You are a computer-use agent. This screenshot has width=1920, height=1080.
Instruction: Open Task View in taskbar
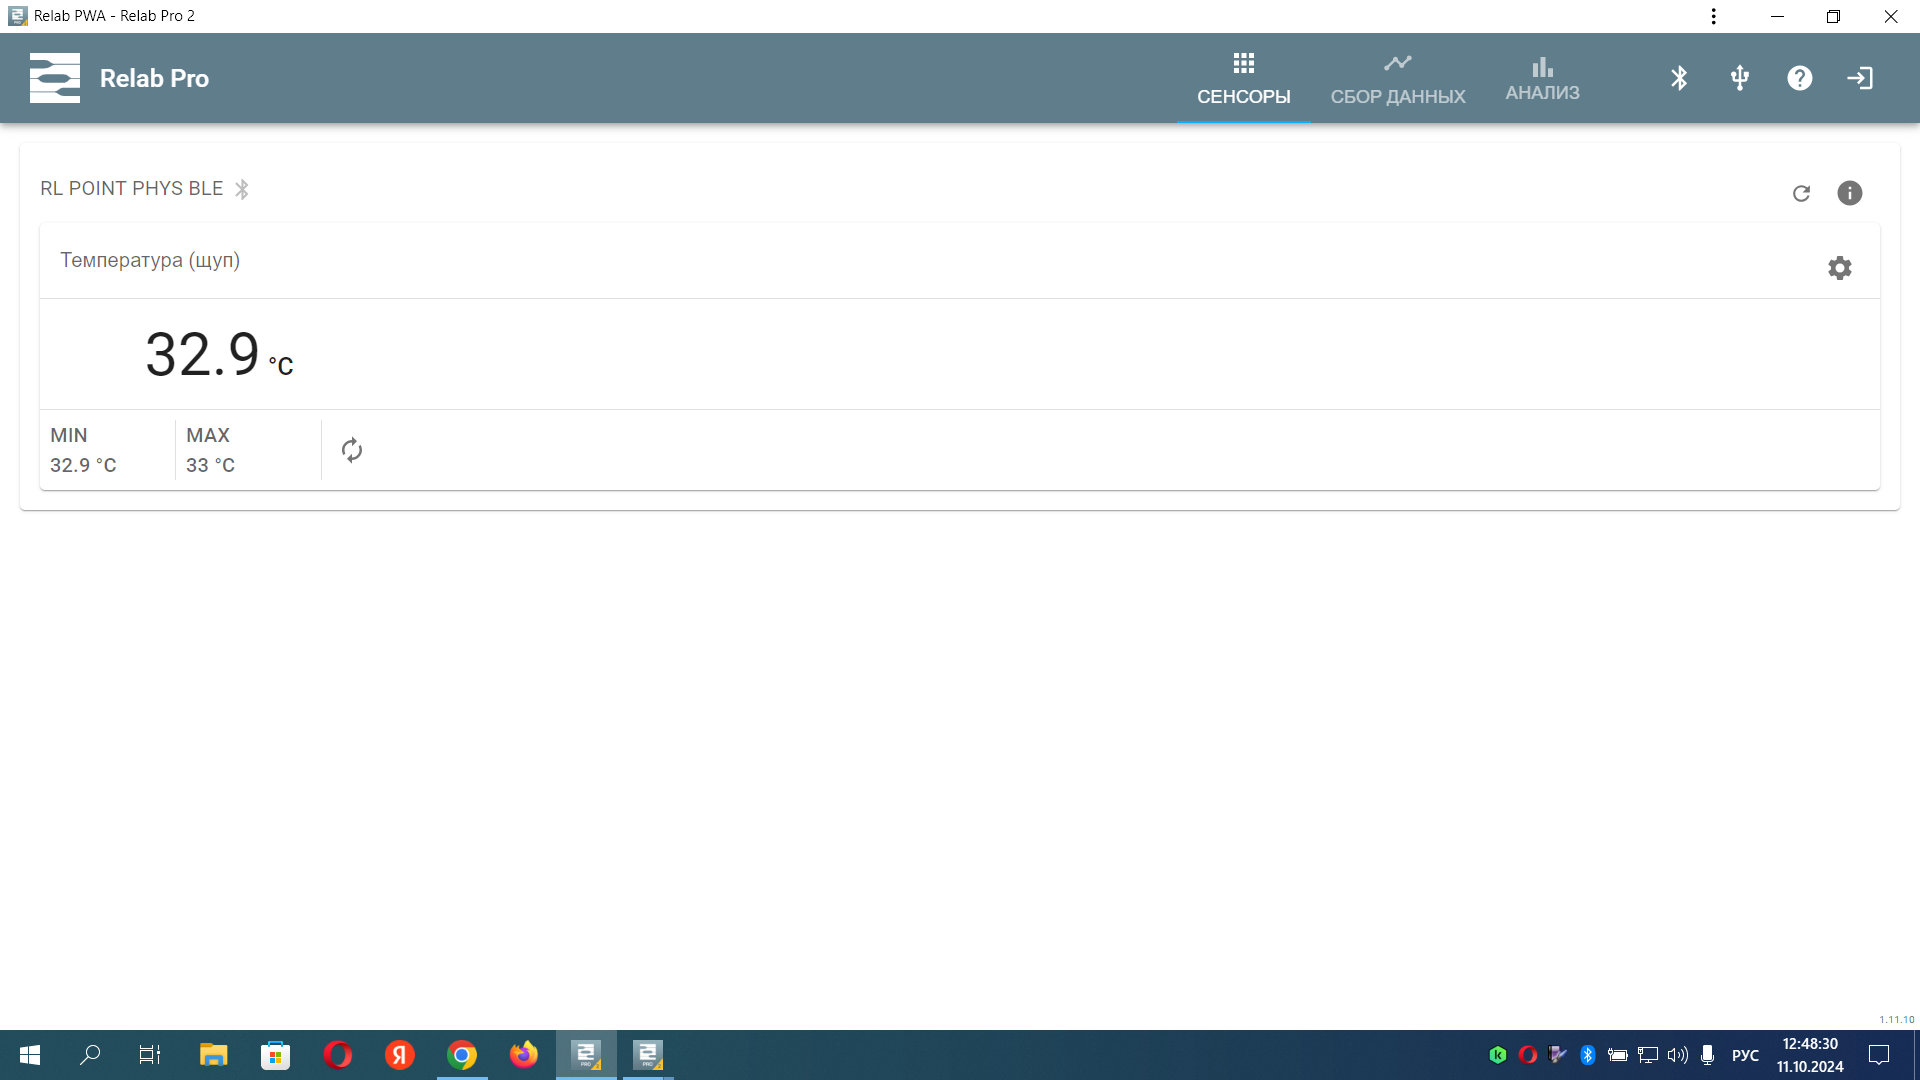pyautogui.click(x=150, y=1055)
